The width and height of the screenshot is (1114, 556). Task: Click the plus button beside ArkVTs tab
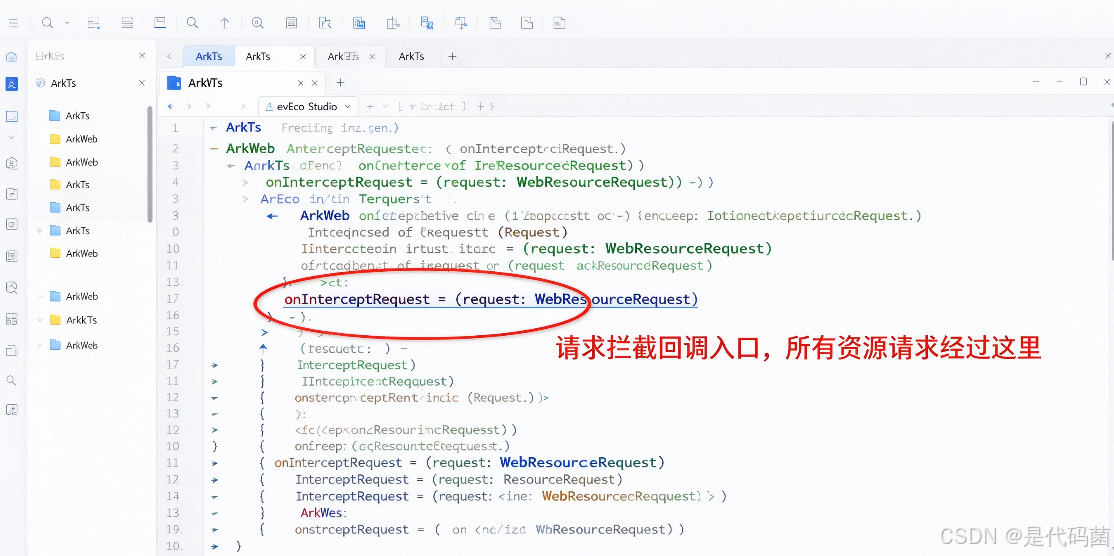340,83
